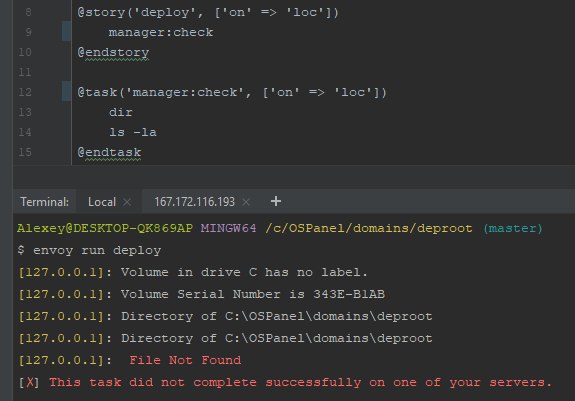Click the task did not complete message
Viewport: 575px width, 401px height.
point(300,382)
